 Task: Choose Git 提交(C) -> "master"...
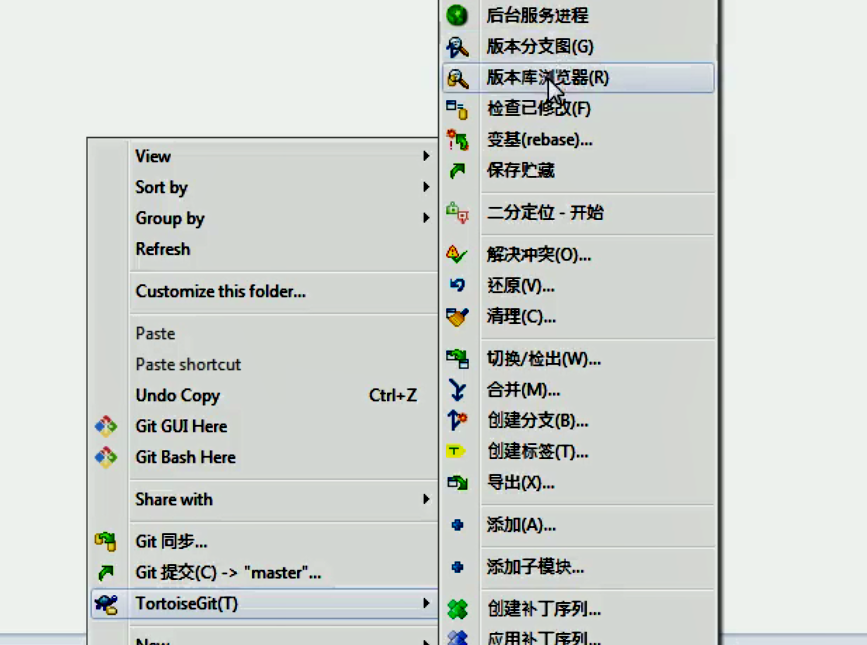pyautogui.click(x=264, y=573)
